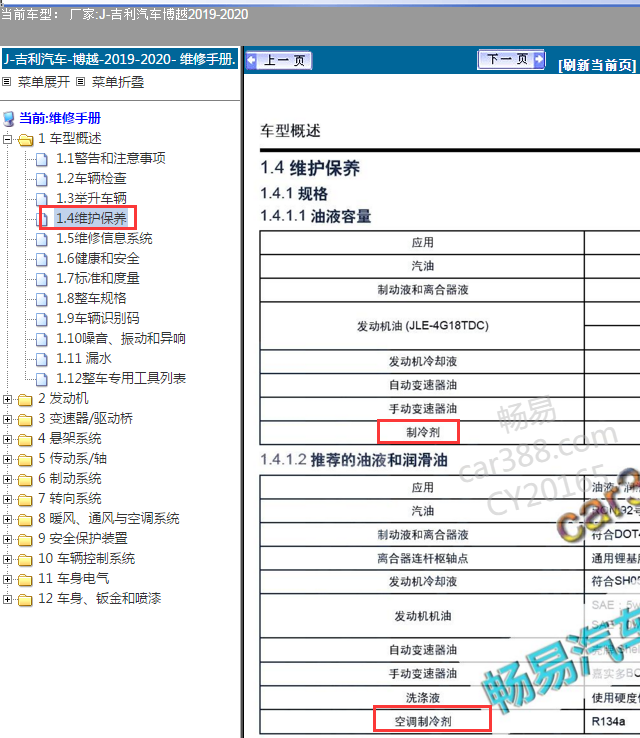The width and height of the screenshot is (640, 738).
Task: Click the page icon beside 1.1警告和注意事项
Action: click(42, 160)
